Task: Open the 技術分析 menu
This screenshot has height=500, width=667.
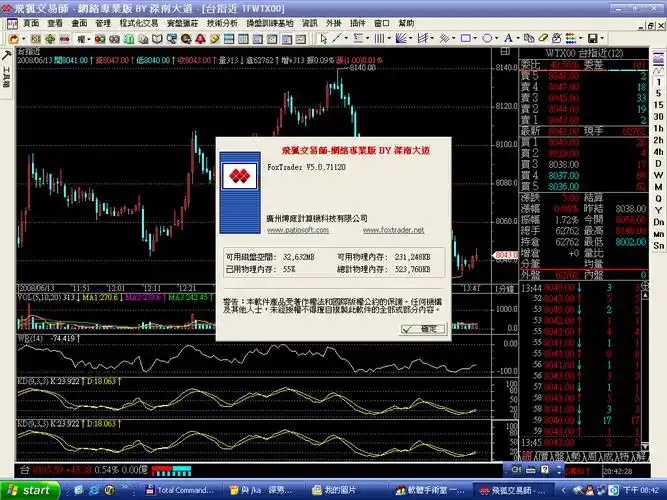Action: [222, 23]
